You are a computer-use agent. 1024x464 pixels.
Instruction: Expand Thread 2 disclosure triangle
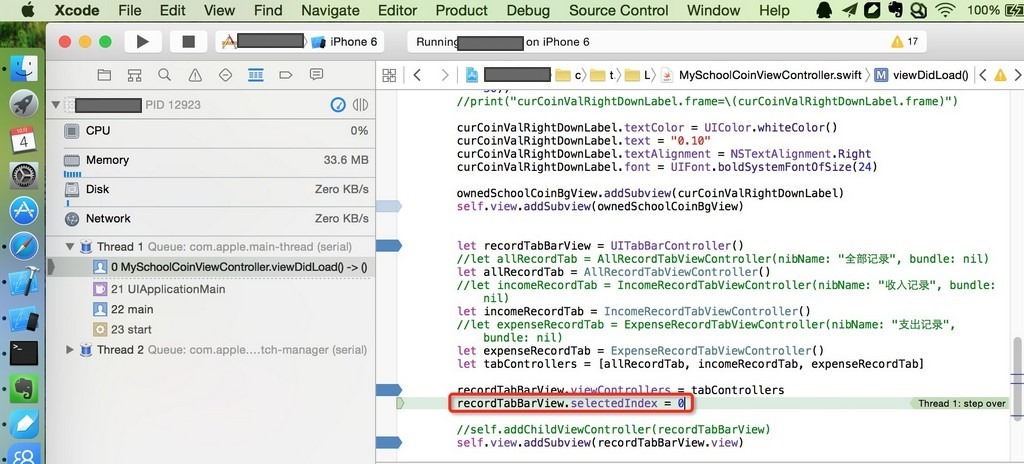[70, 350]
